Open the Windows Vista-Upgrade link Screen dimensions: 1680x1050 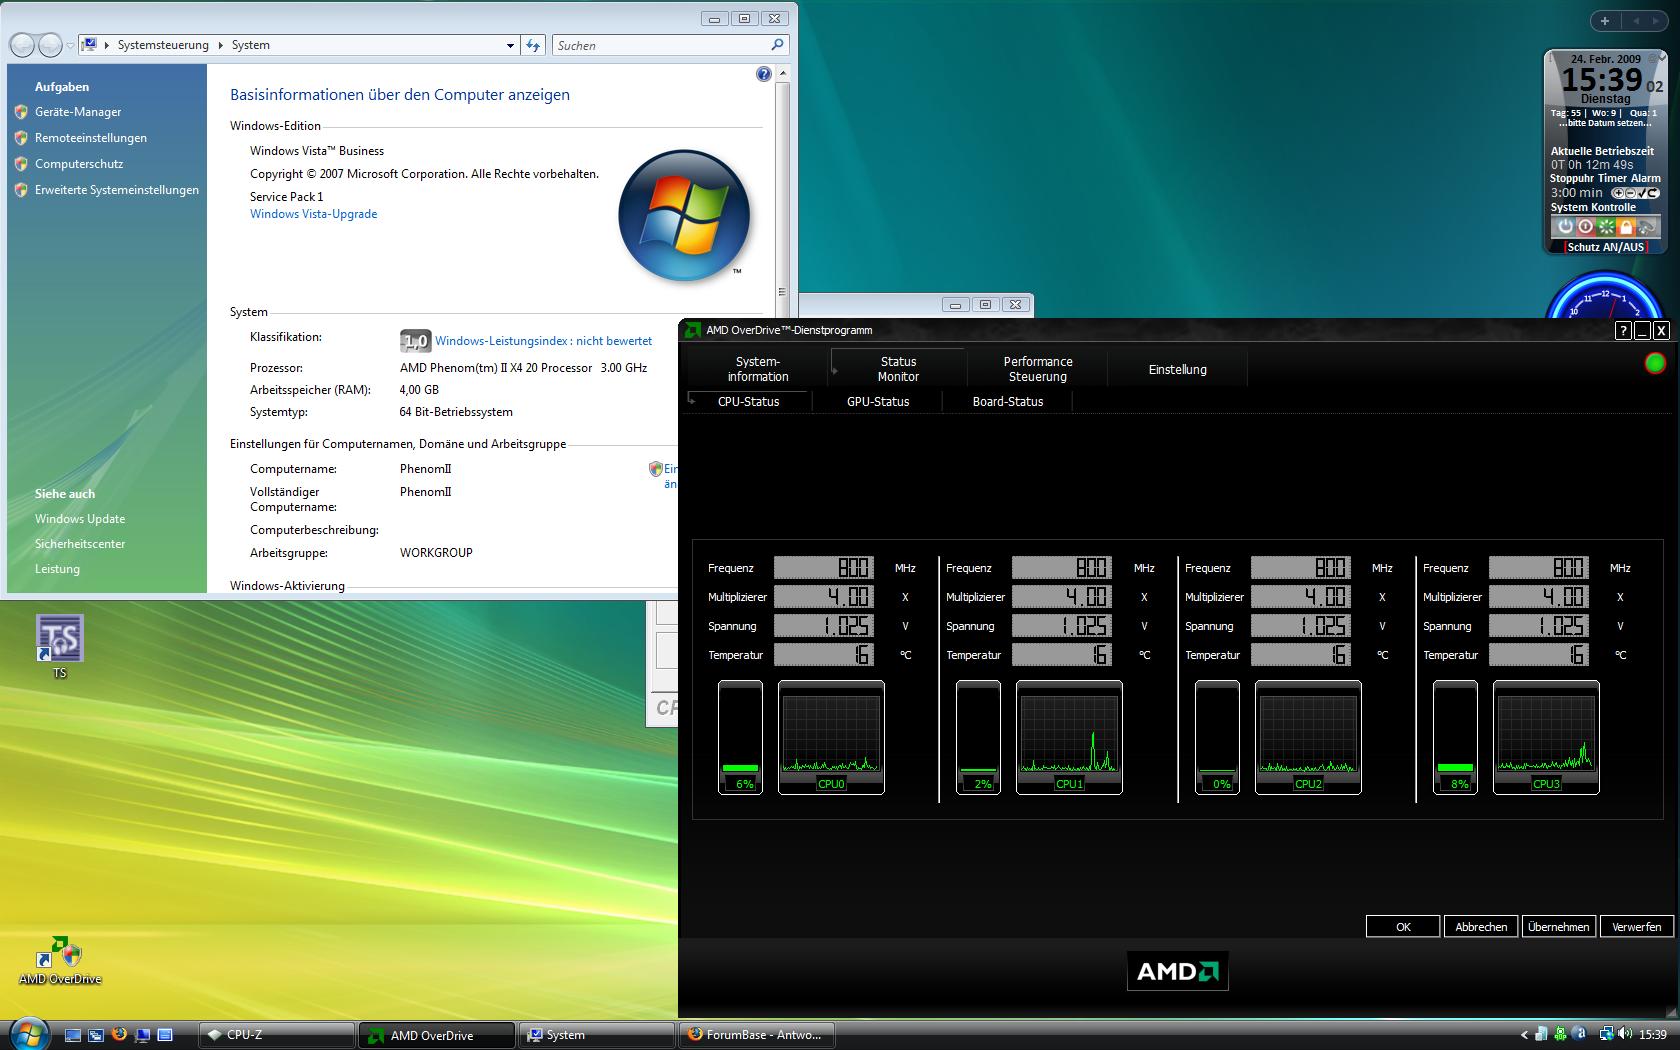coord(314,214)
